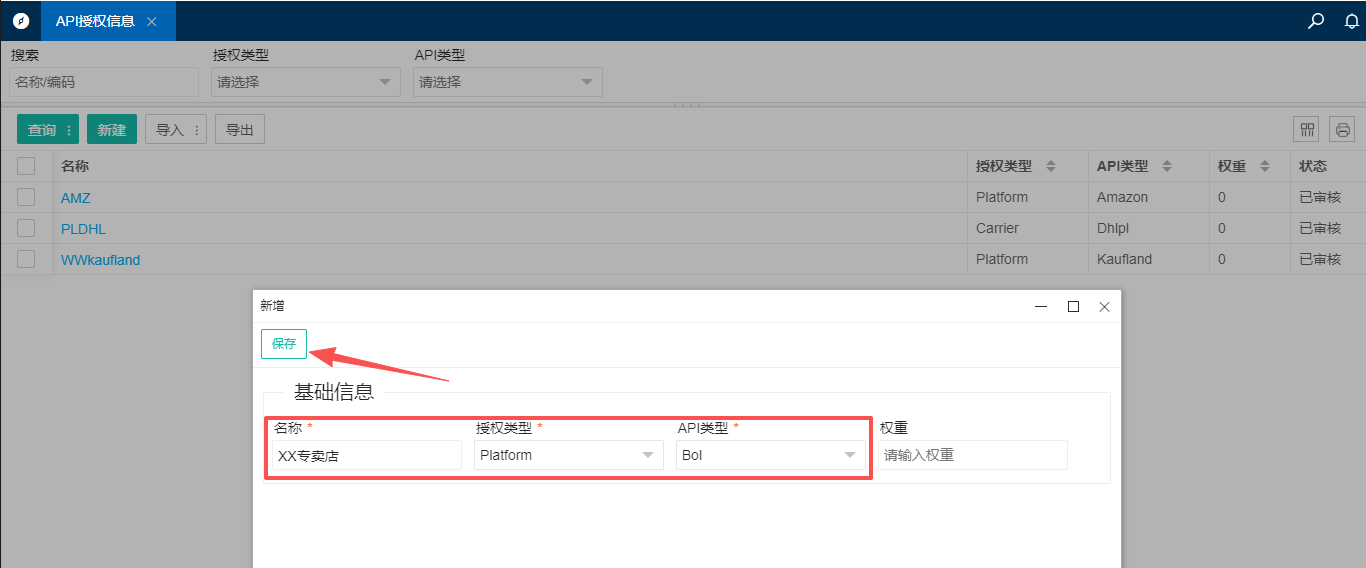Open the search magnifier icon in header

(1316, 21)
